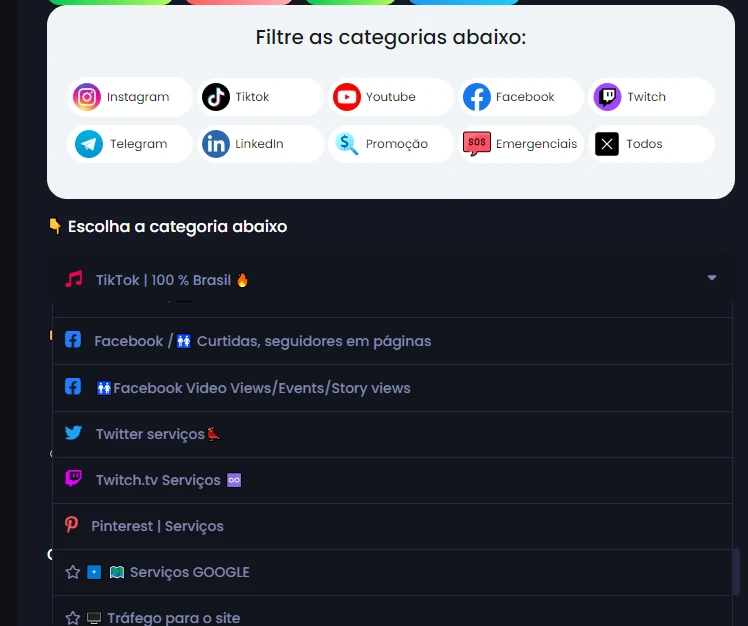Select Twitter serviços from the list
This screenshot has height=626, width=748.
tap(392, 434)
